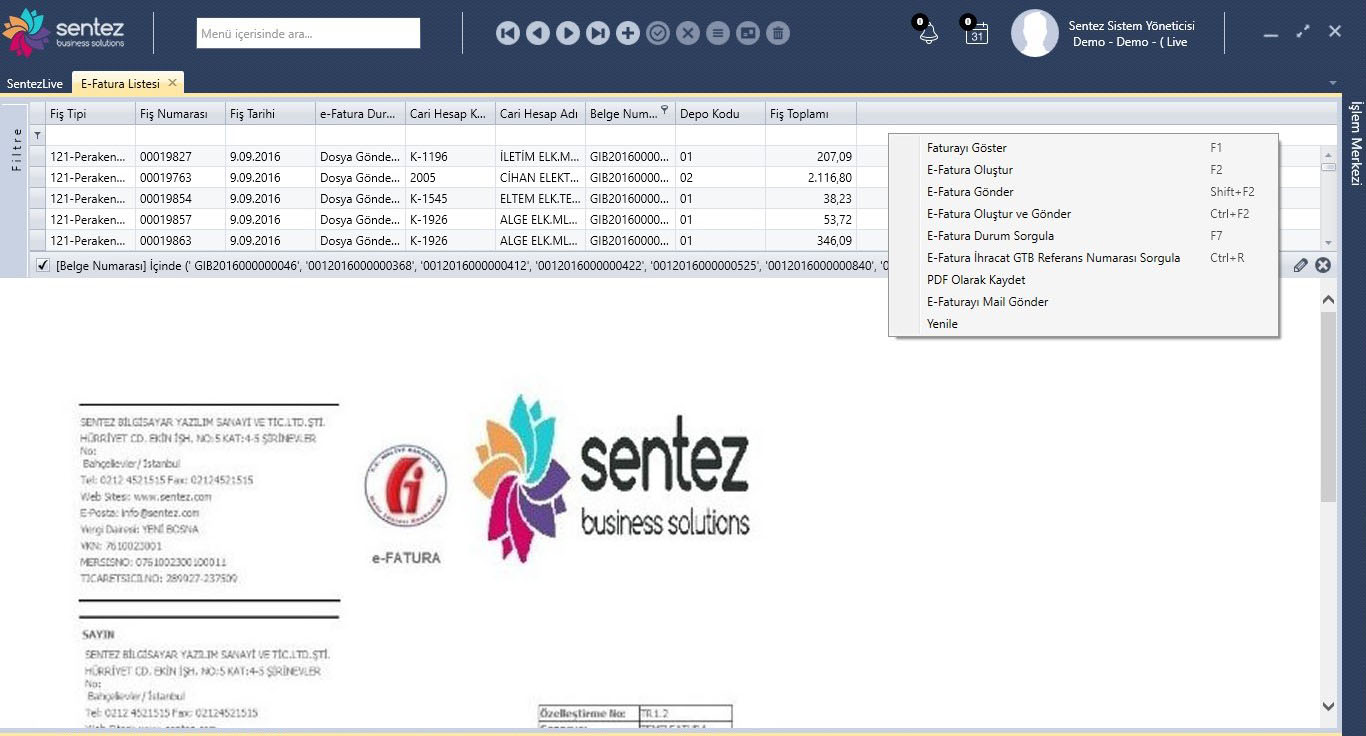Click the Fiş Numarası filter row cell
The width and height of the screenshot is (1366, 736).
(x=180, y=135)
